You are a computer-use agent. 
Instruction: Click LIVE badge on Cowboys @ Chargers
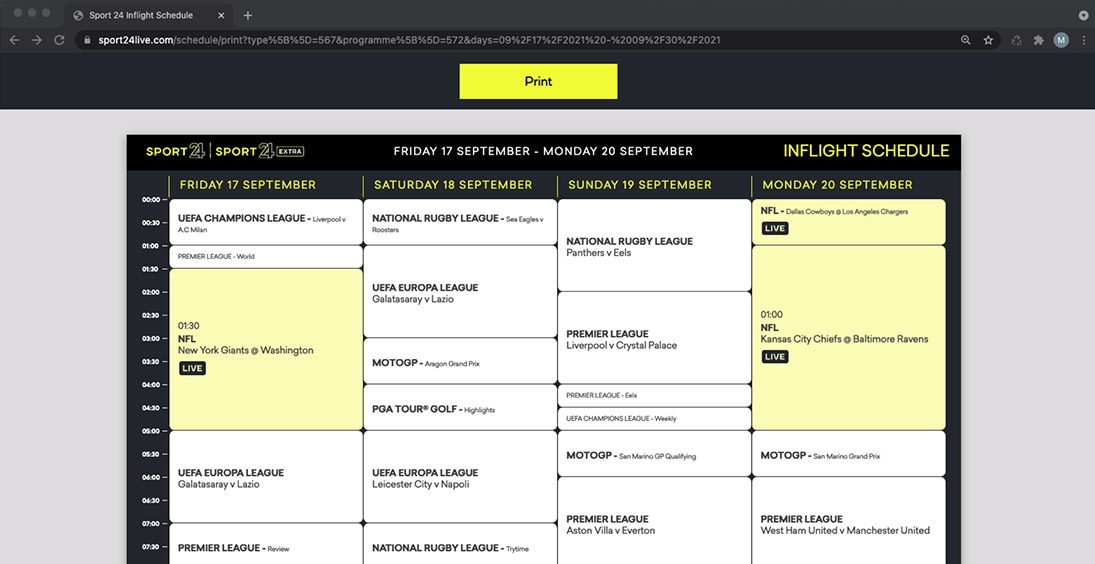(x=774, y=228)
